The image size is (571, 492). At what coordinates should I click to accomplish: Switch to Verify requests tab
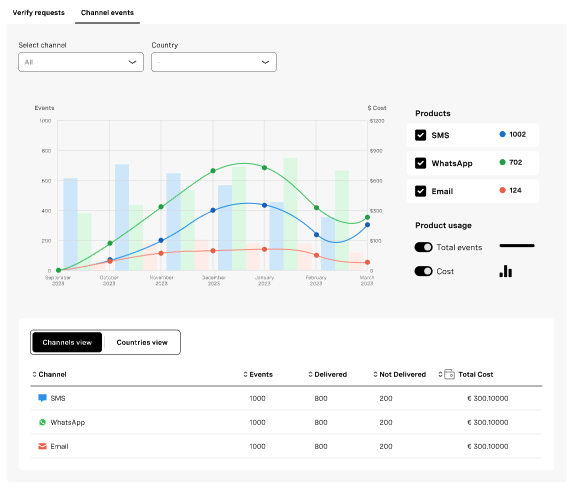pos(39,12)
